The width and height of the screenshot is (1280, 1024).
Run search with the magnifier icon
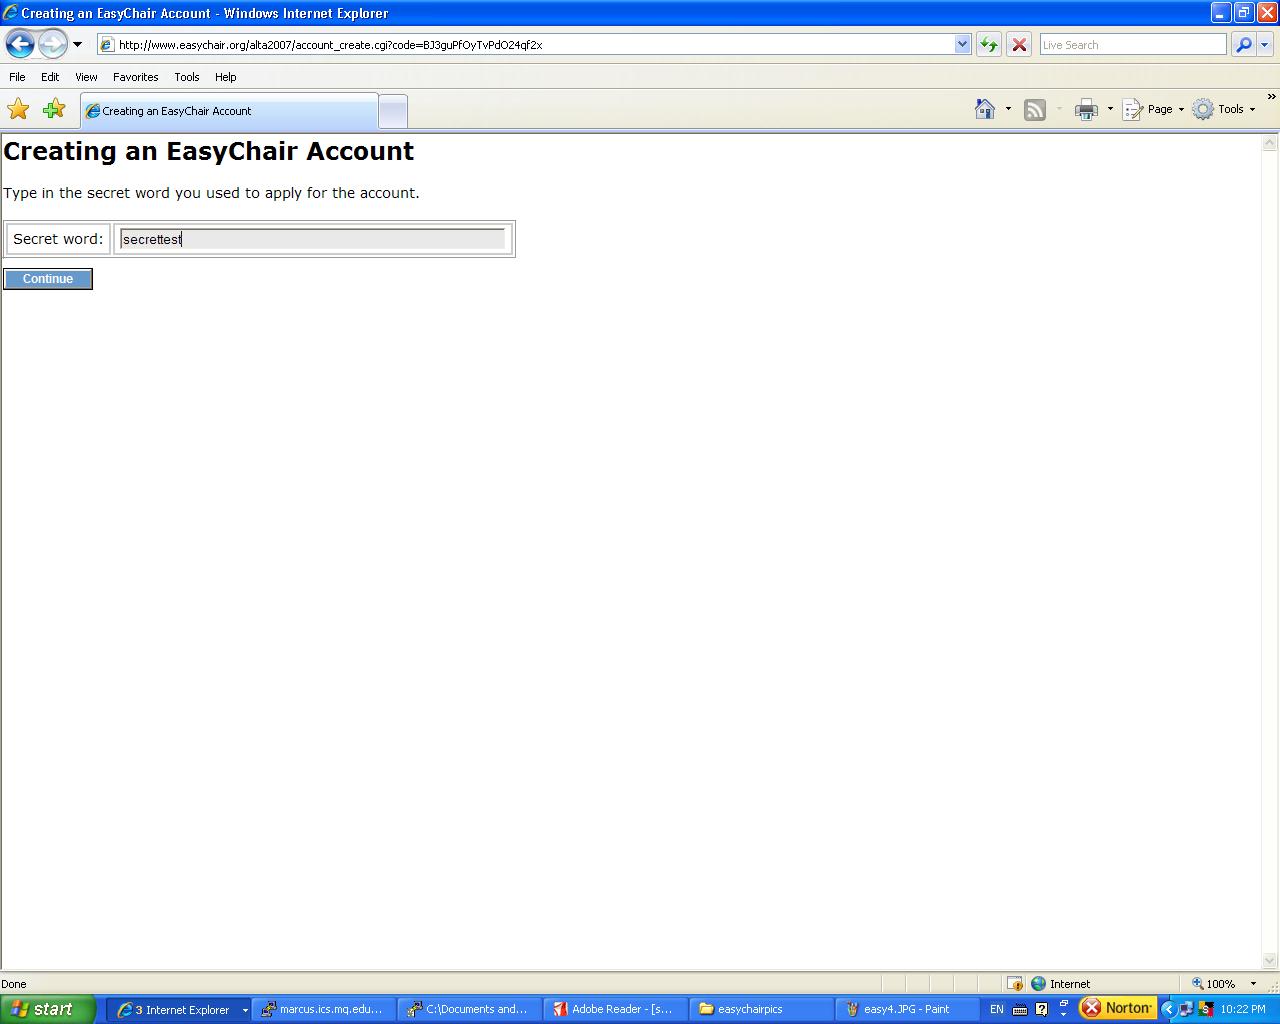tap(1243, 45)
